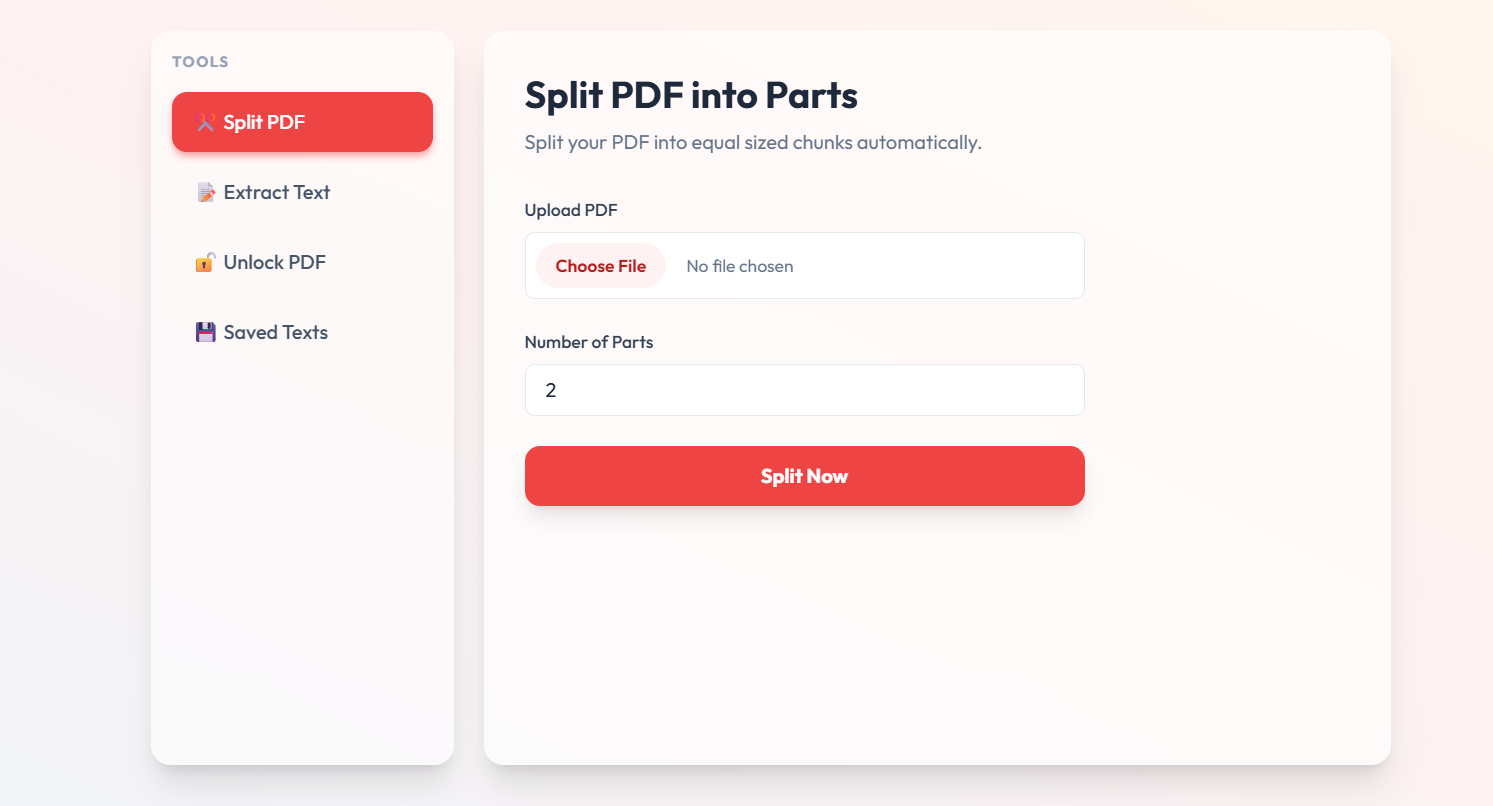Viewport: 1493px width, 806px height.
Task: Go to the Saved Texts label
Action: tap(276, 333)
